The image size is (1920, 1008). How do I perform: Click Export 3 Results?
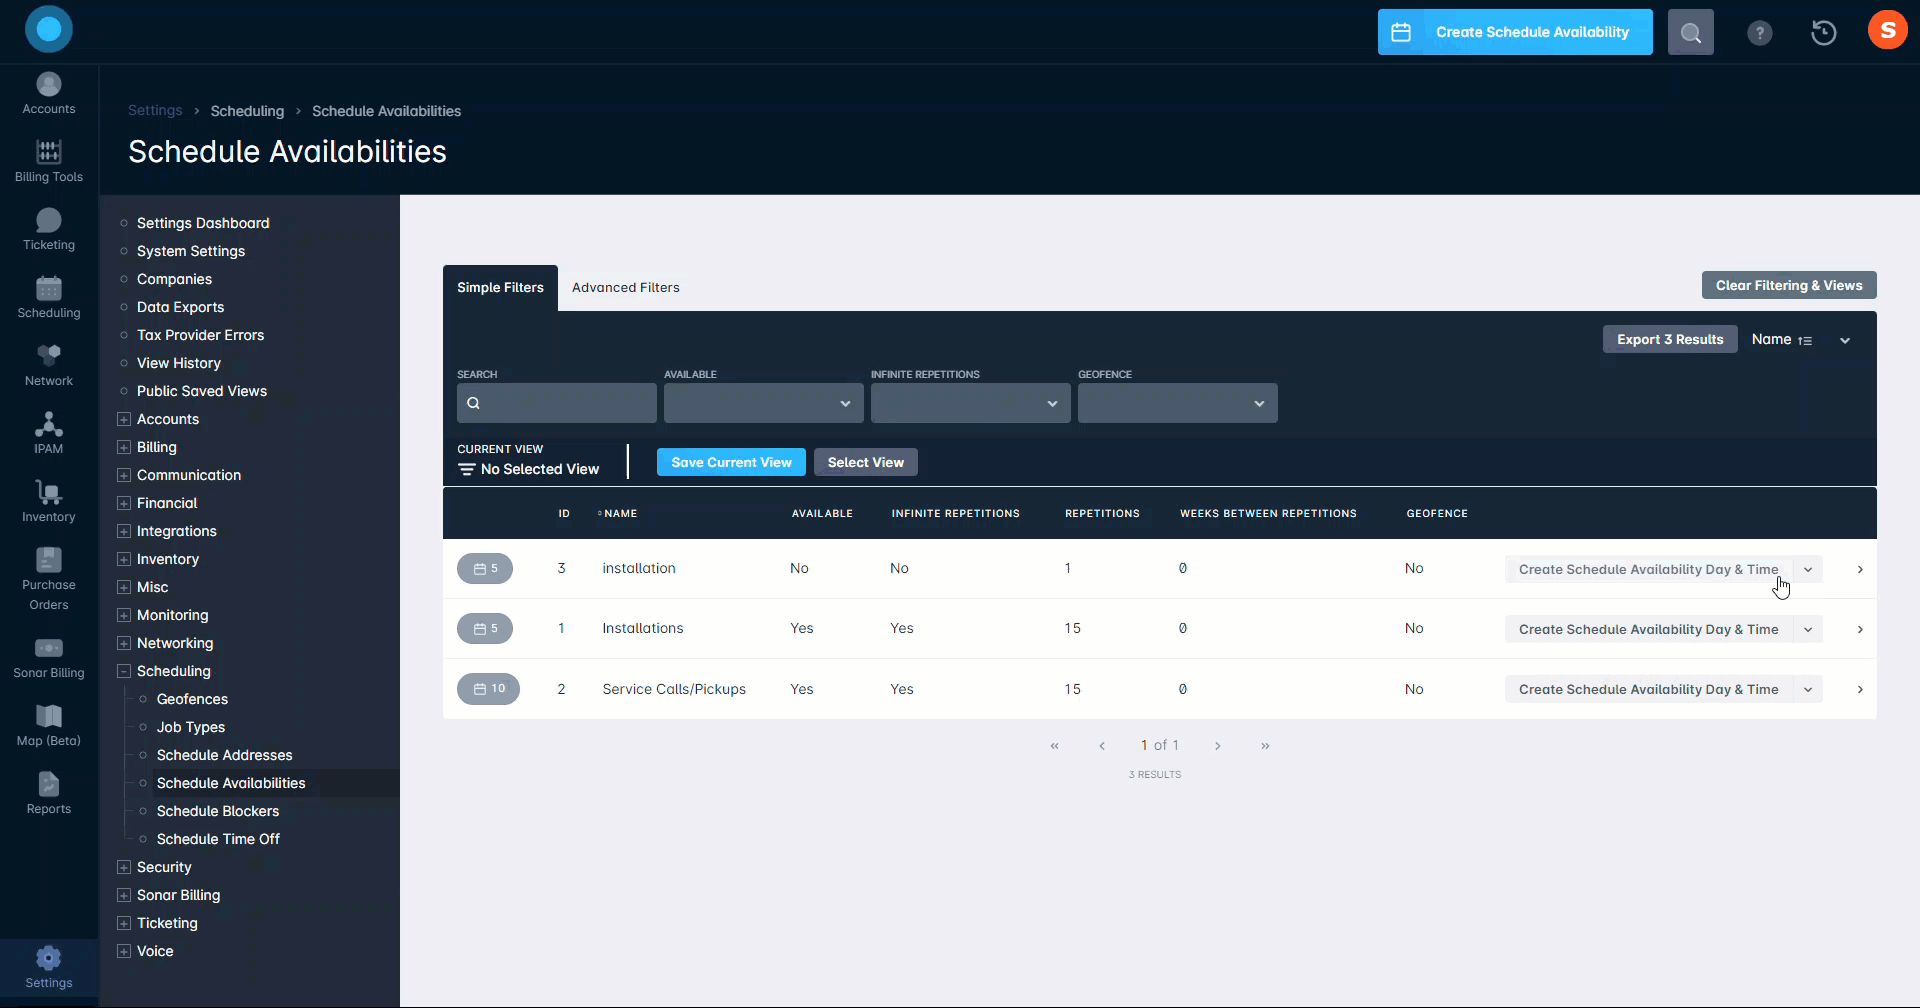[1670, 339]
